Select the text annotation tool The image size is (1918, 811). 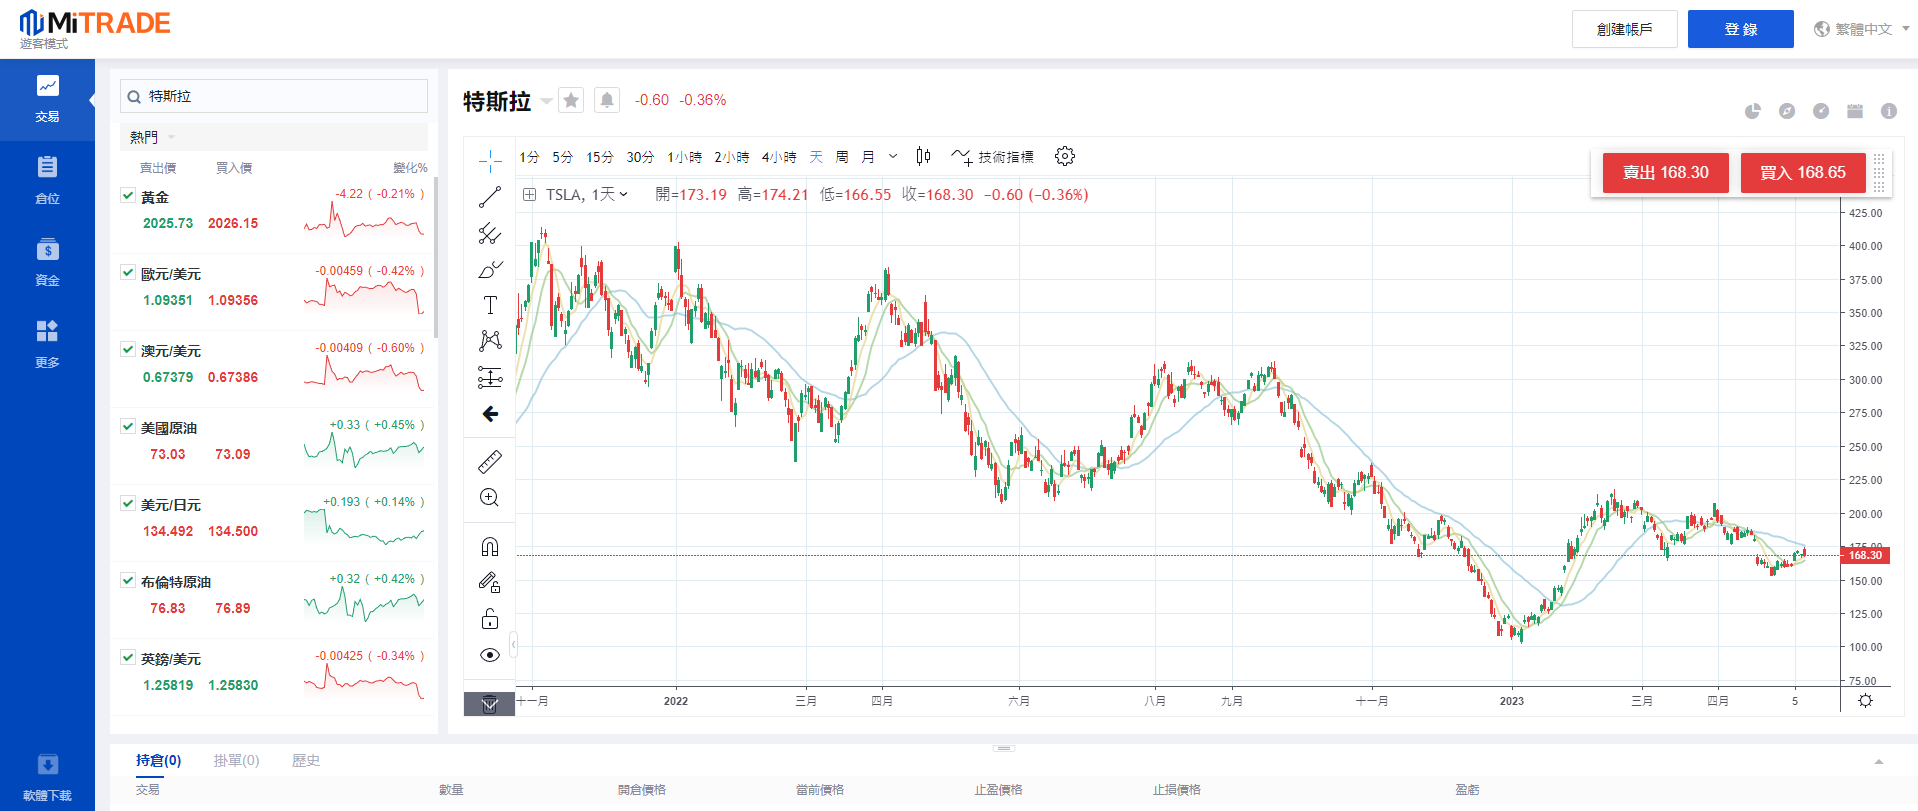click(x=489, y=305)
